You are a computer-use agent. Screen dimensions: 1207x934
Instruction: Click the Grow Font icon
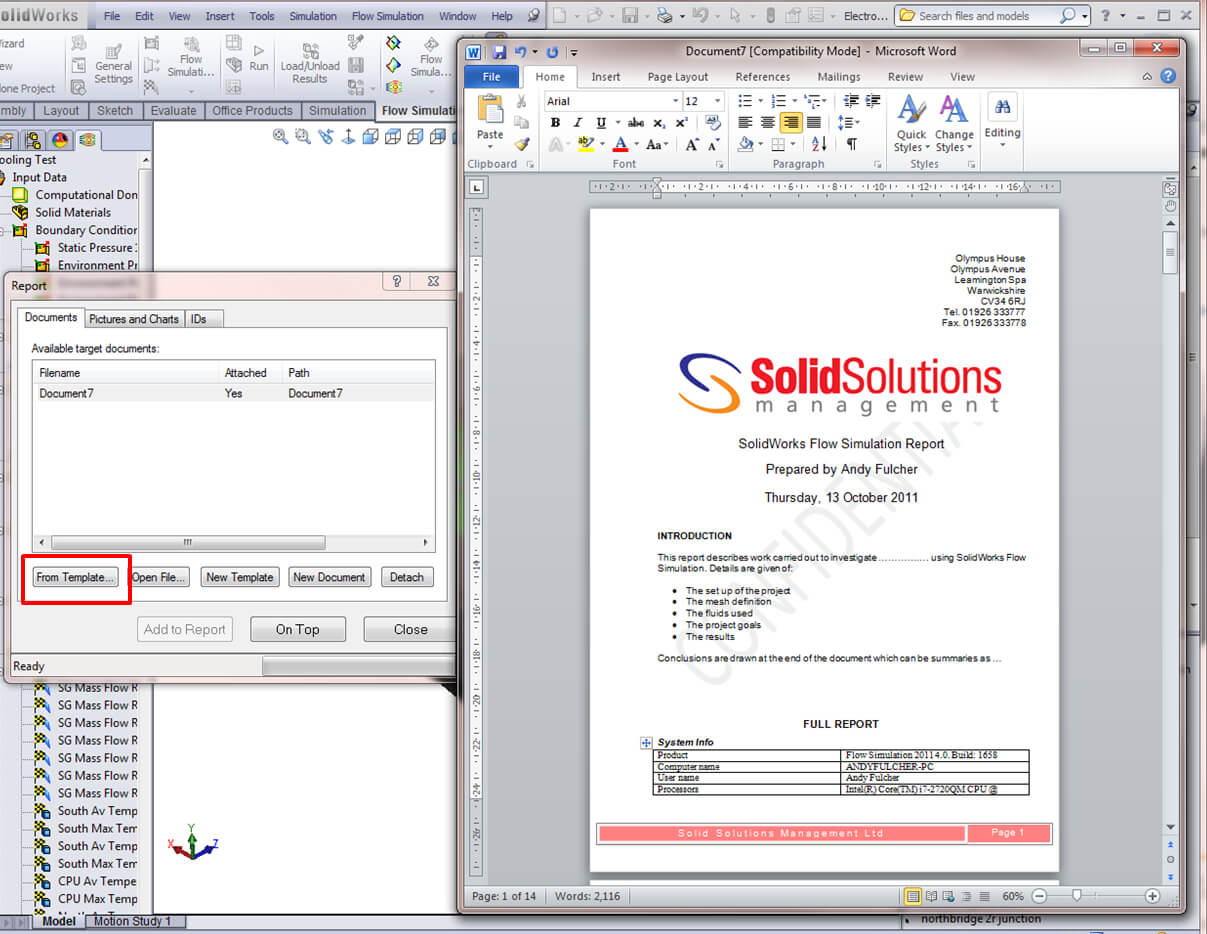tap(692, 145)
